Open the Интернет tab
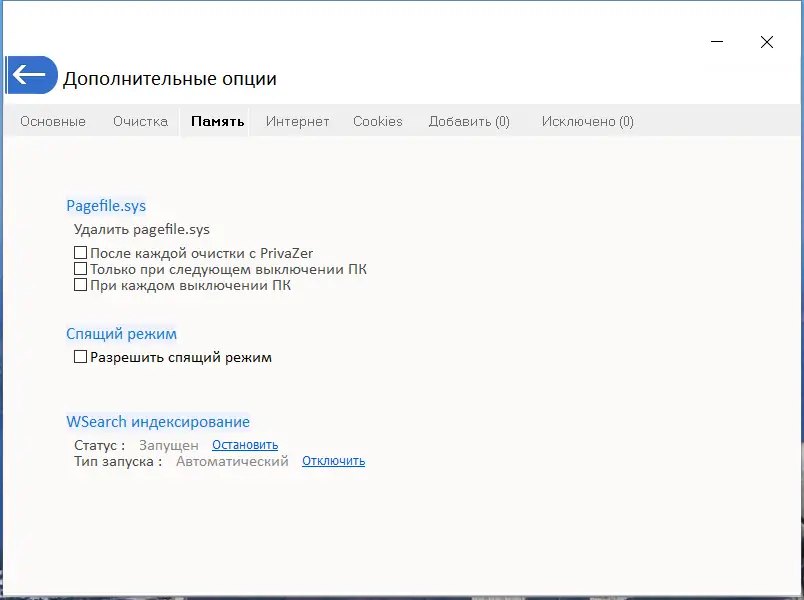804x600 pixels. pyautogui.click(x=296, y=120)
